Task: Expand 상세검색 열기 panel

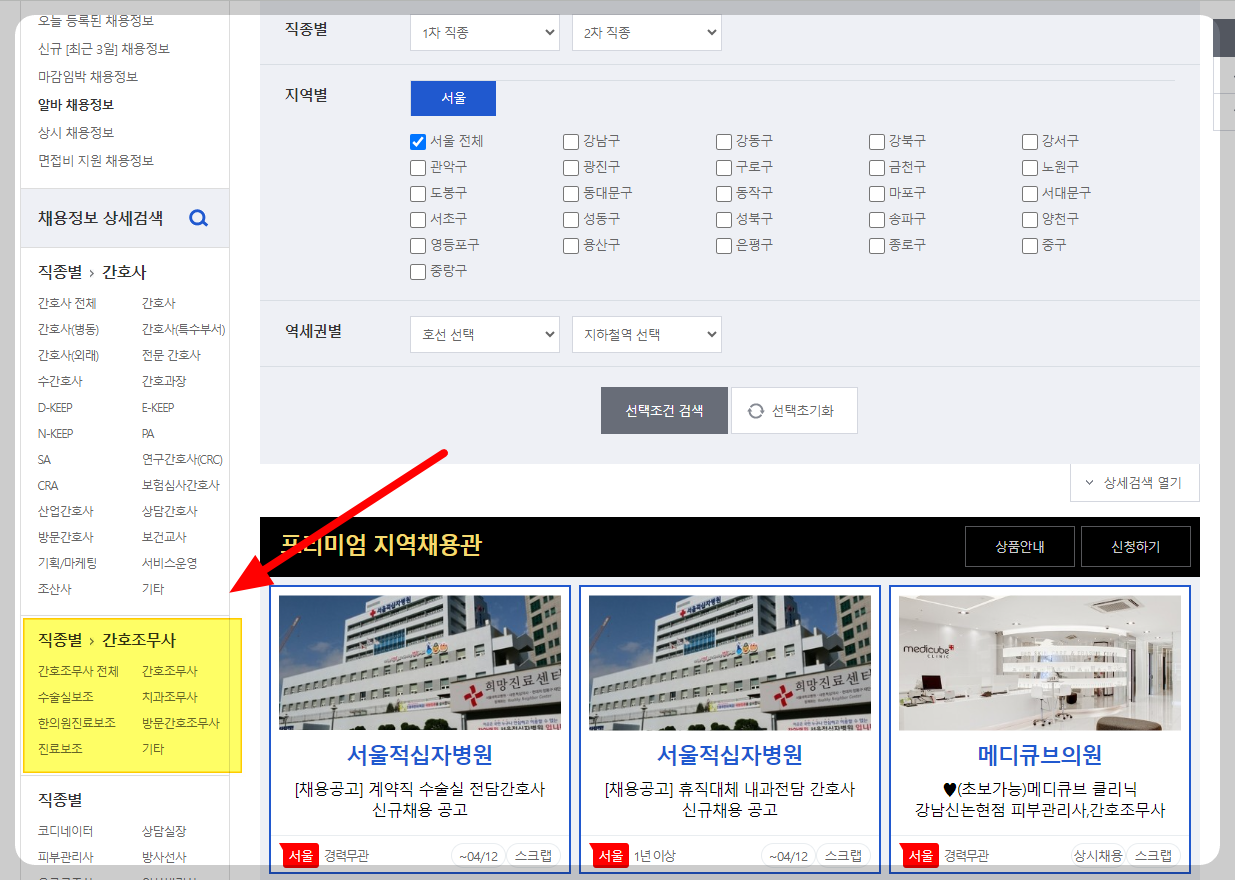Action: tap(1135, 483)
